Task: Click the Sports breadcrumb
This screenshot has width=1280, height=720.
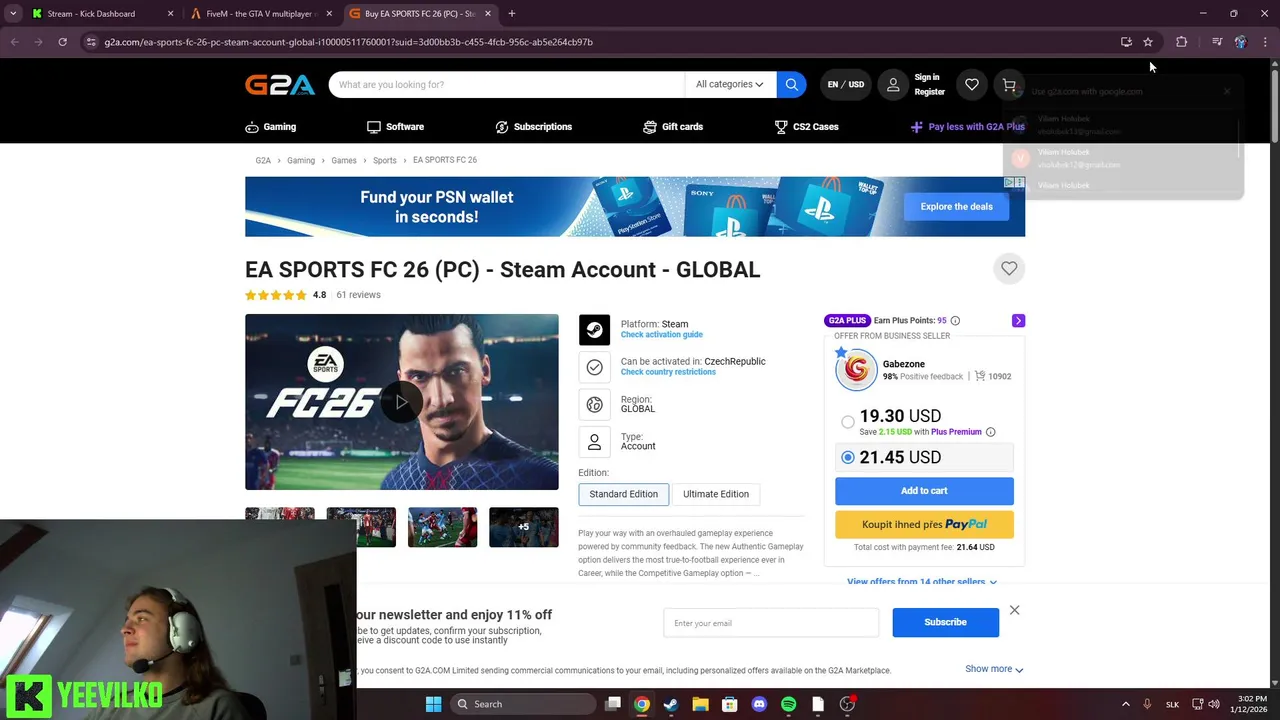Action: [385, 160]
